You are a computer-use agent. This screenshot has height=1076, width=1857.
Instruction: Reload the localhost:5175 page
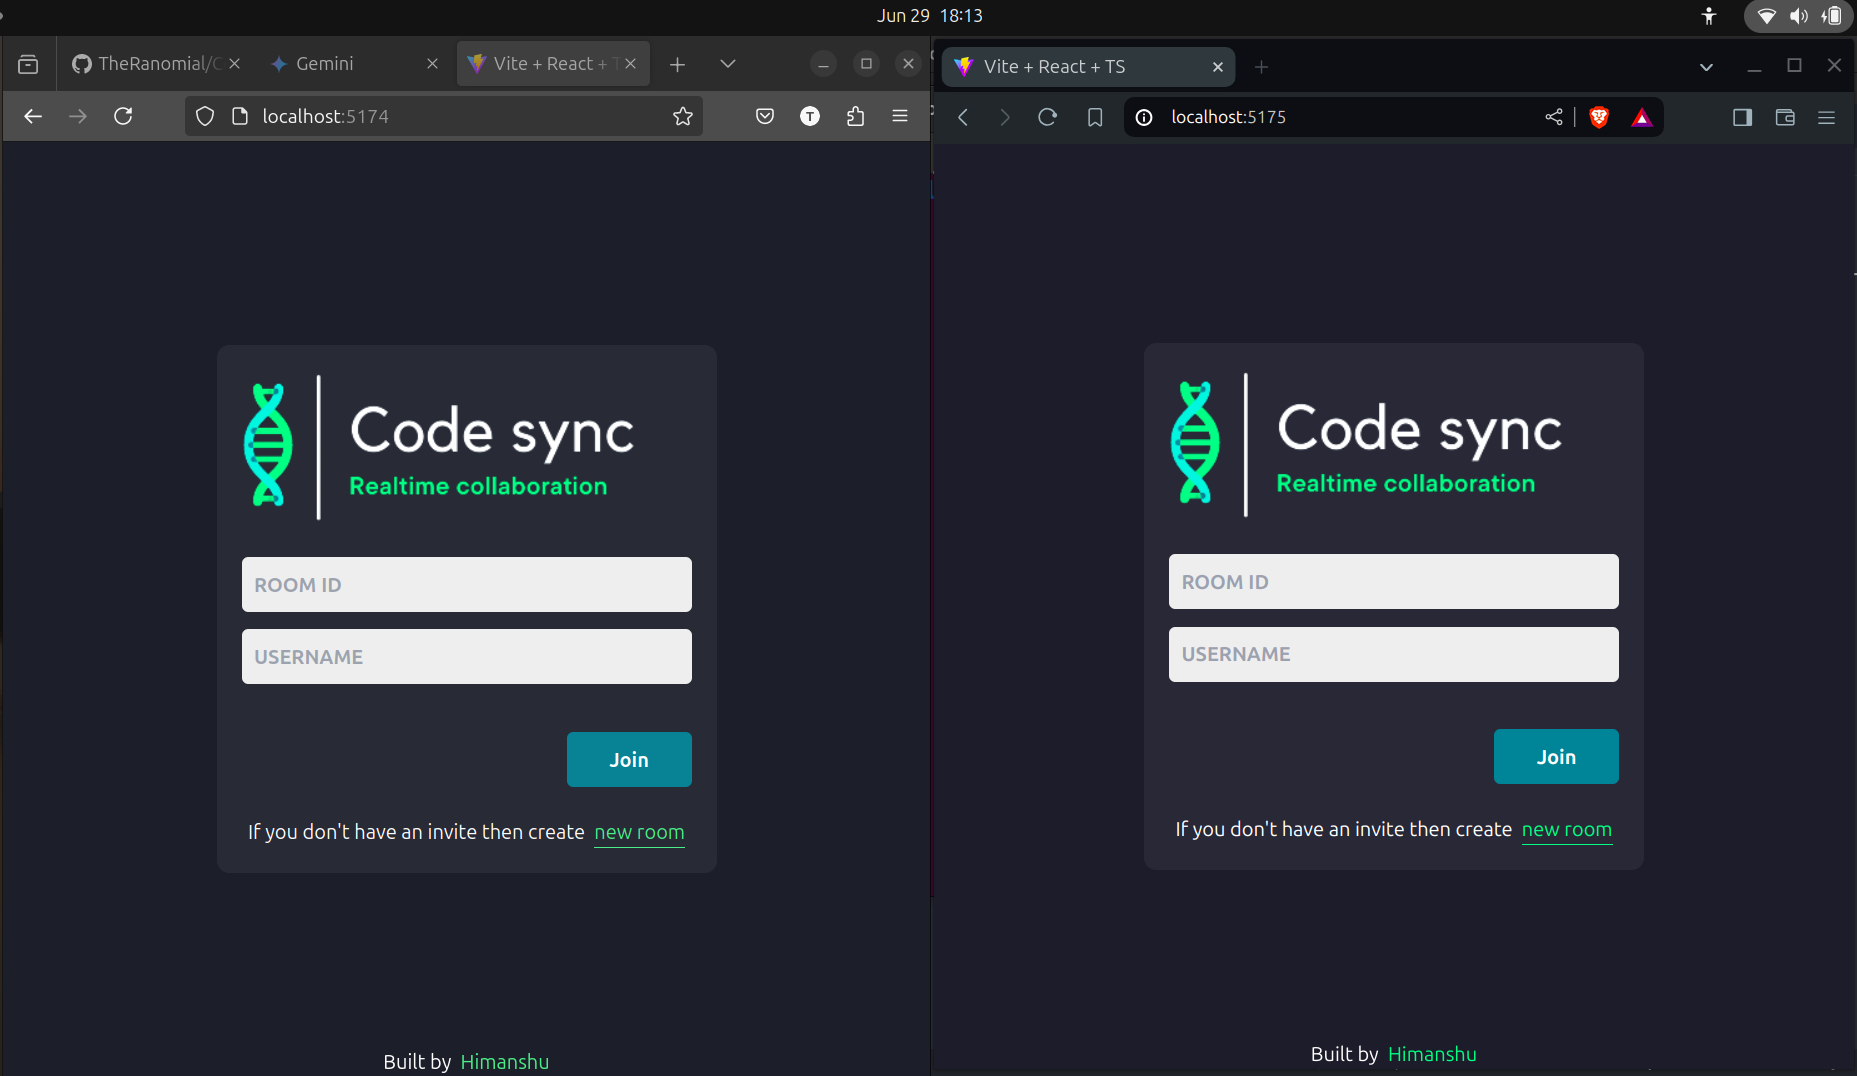coord(1047,118)
